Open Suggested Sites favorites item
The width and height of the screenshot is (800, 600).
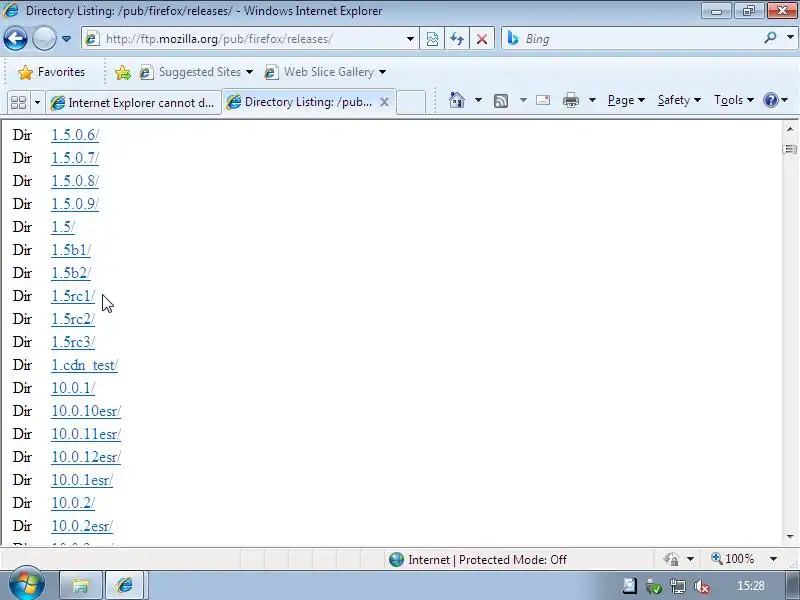[196, 72]
